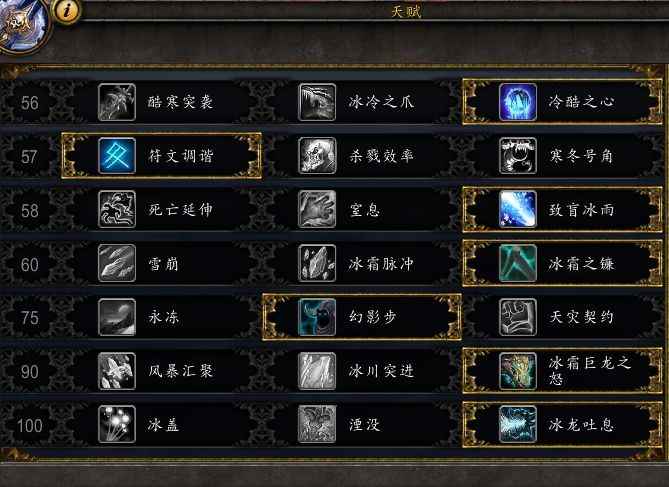Viewport: 669px width, 487px height.
Task: Select the 冰霜之镰 talent icon
Action: [518, 263]
